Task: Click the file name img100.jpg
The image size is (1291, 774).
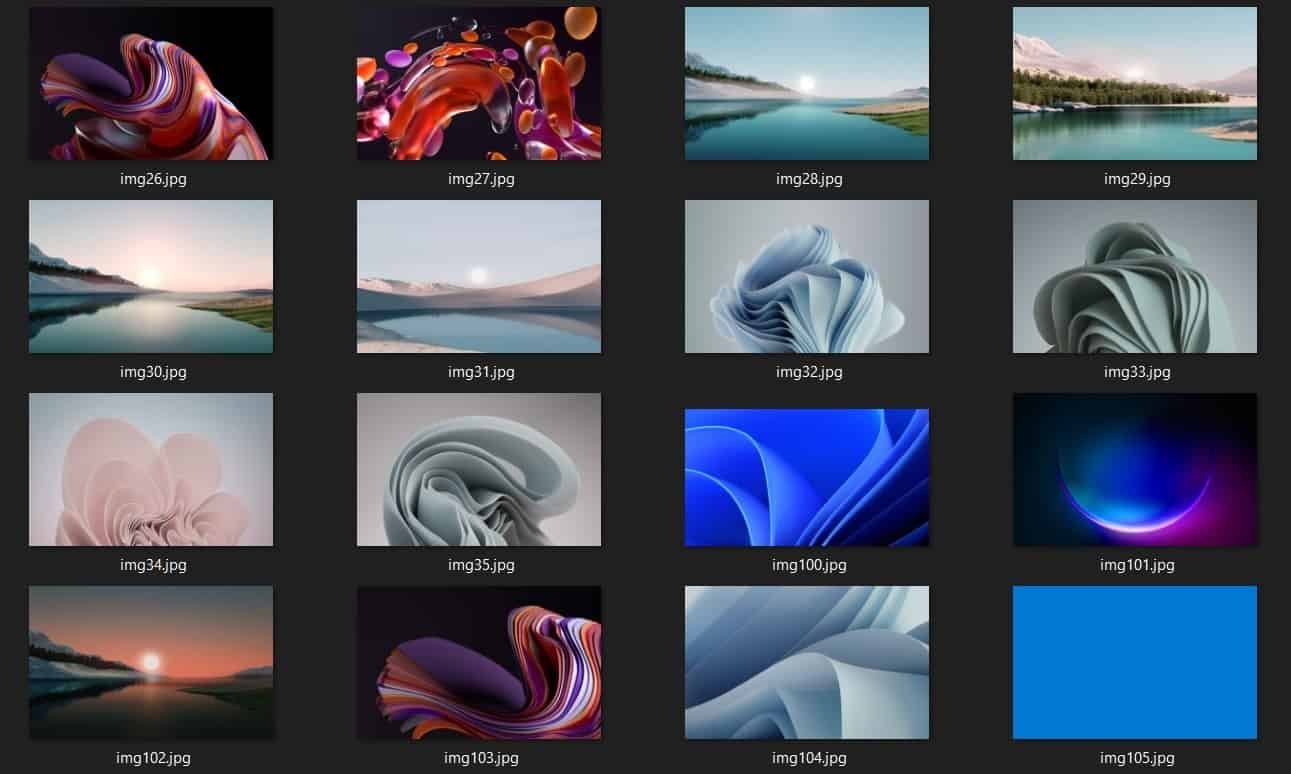Action: coord(809,565)
